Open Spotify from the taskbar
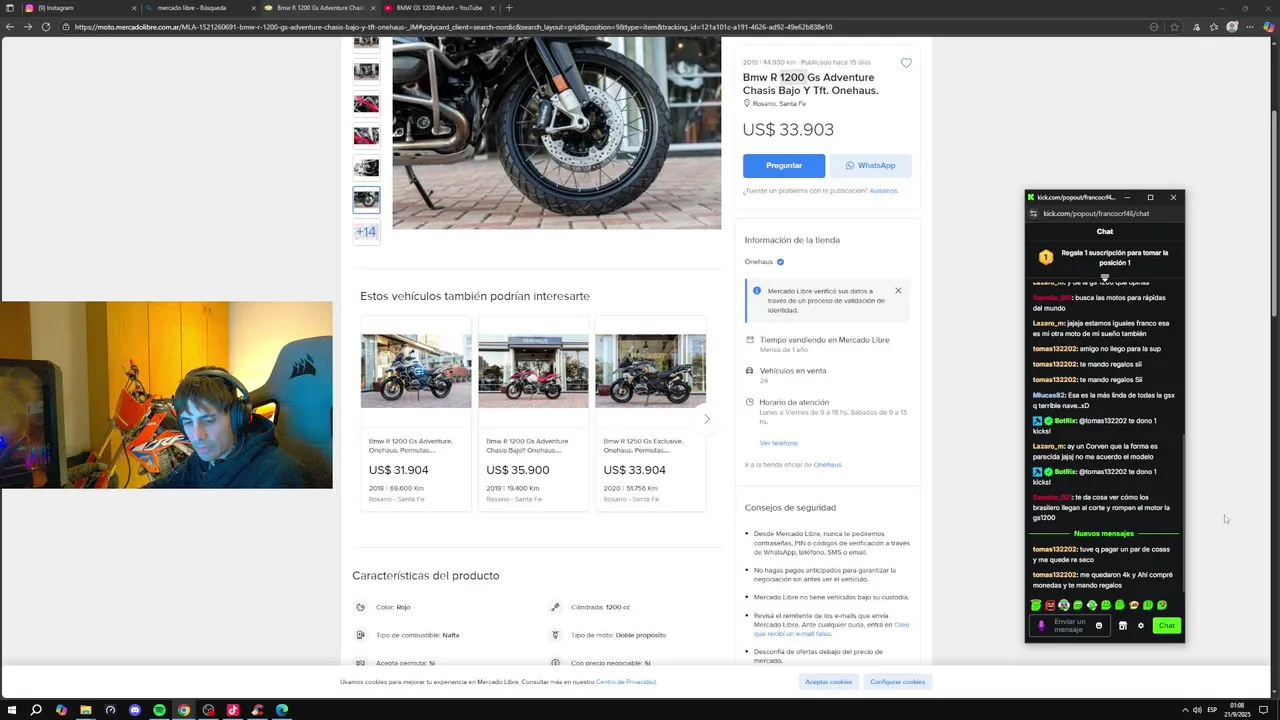 (x=159, y=710)
